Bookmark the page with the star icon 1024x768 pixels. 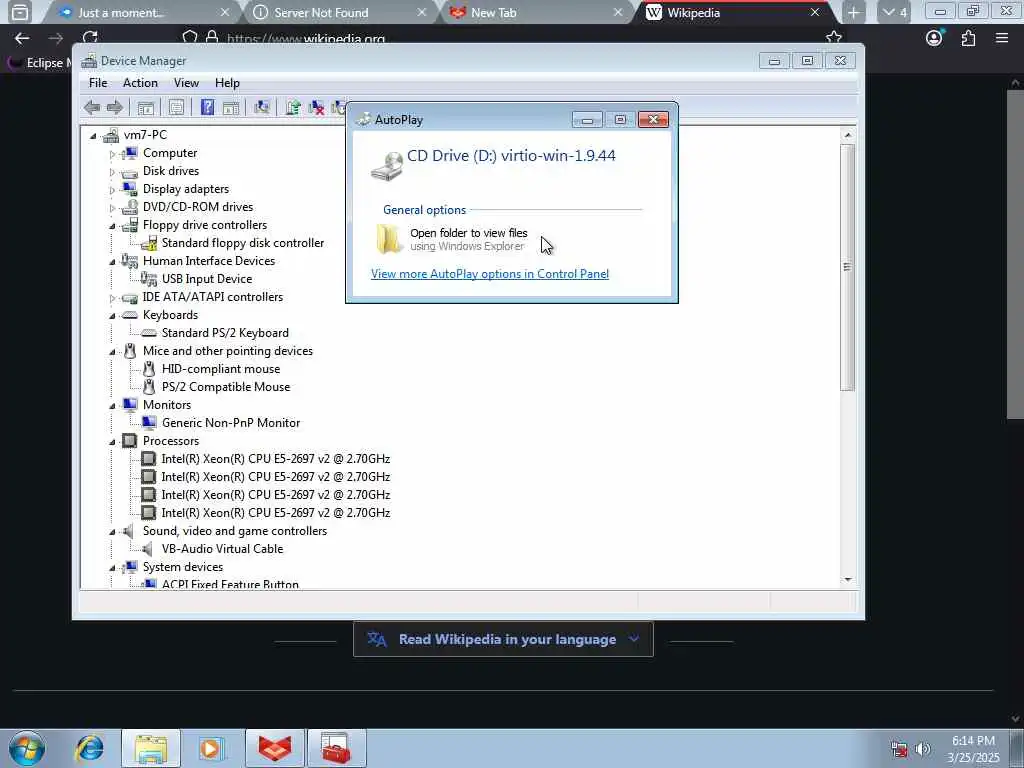pos(833,37)
